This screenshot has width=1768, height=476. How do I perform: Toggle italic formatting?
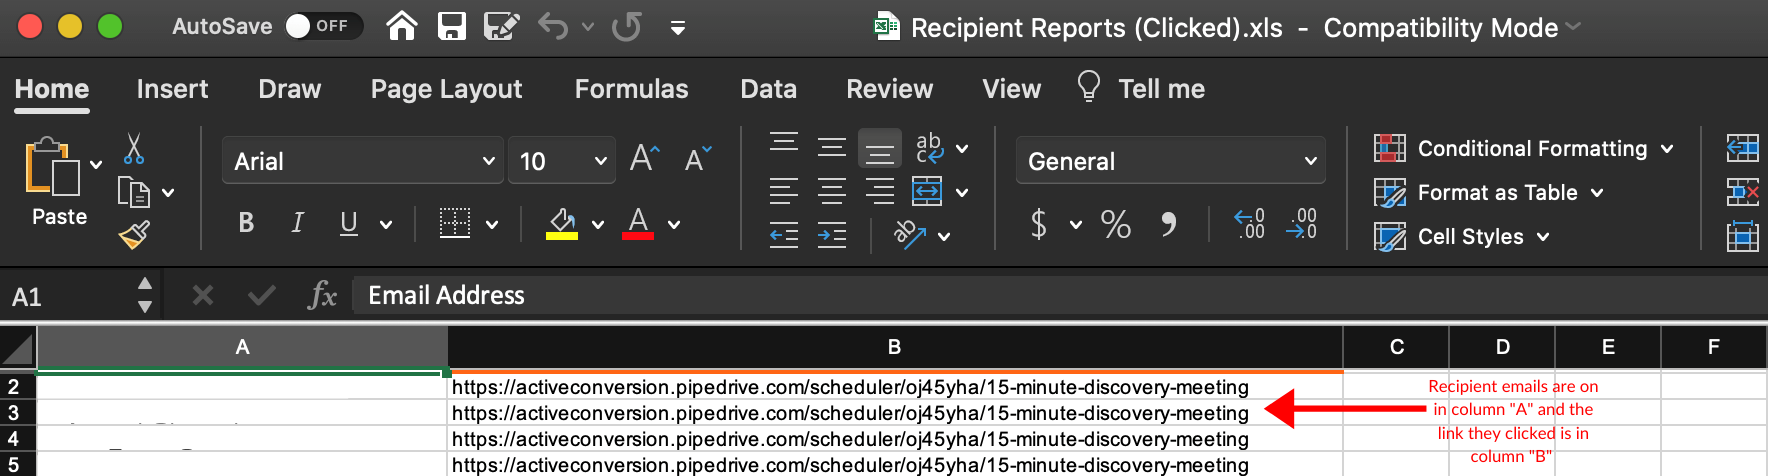pyautogui.click(x=297, y=223)
